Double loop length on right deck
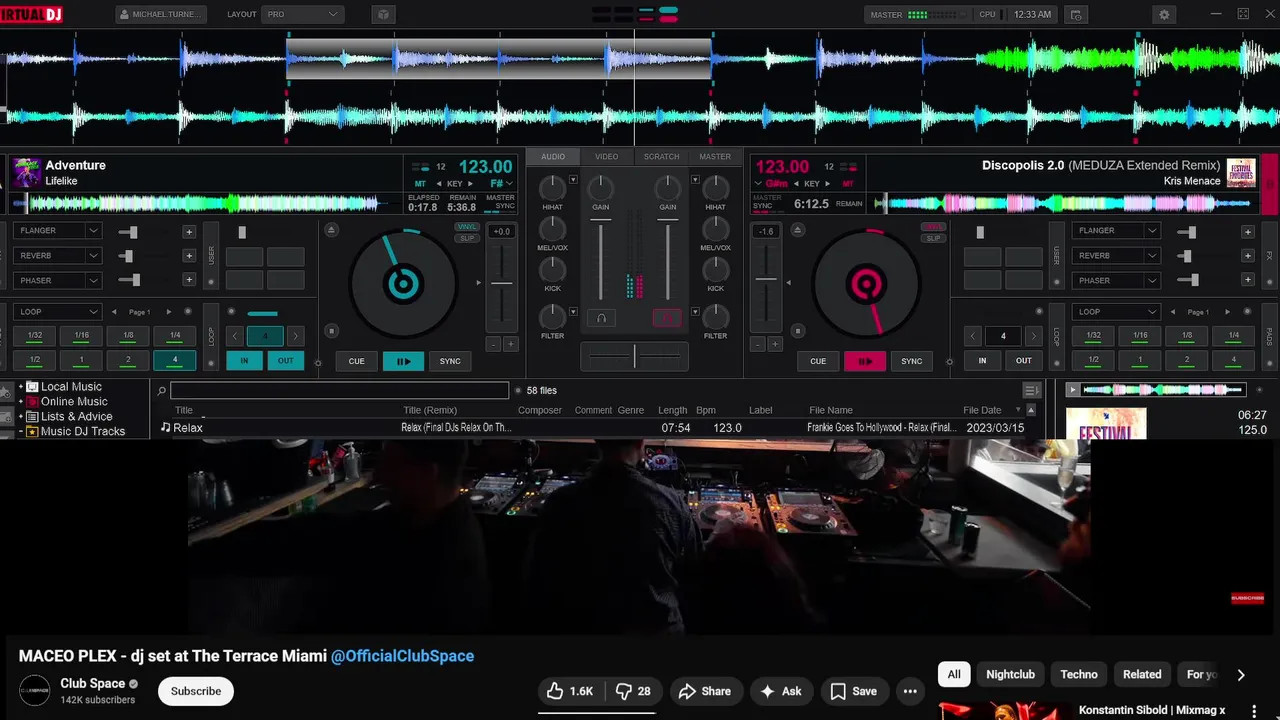This screenshot has width=1280, height=720. (1033, 336)
